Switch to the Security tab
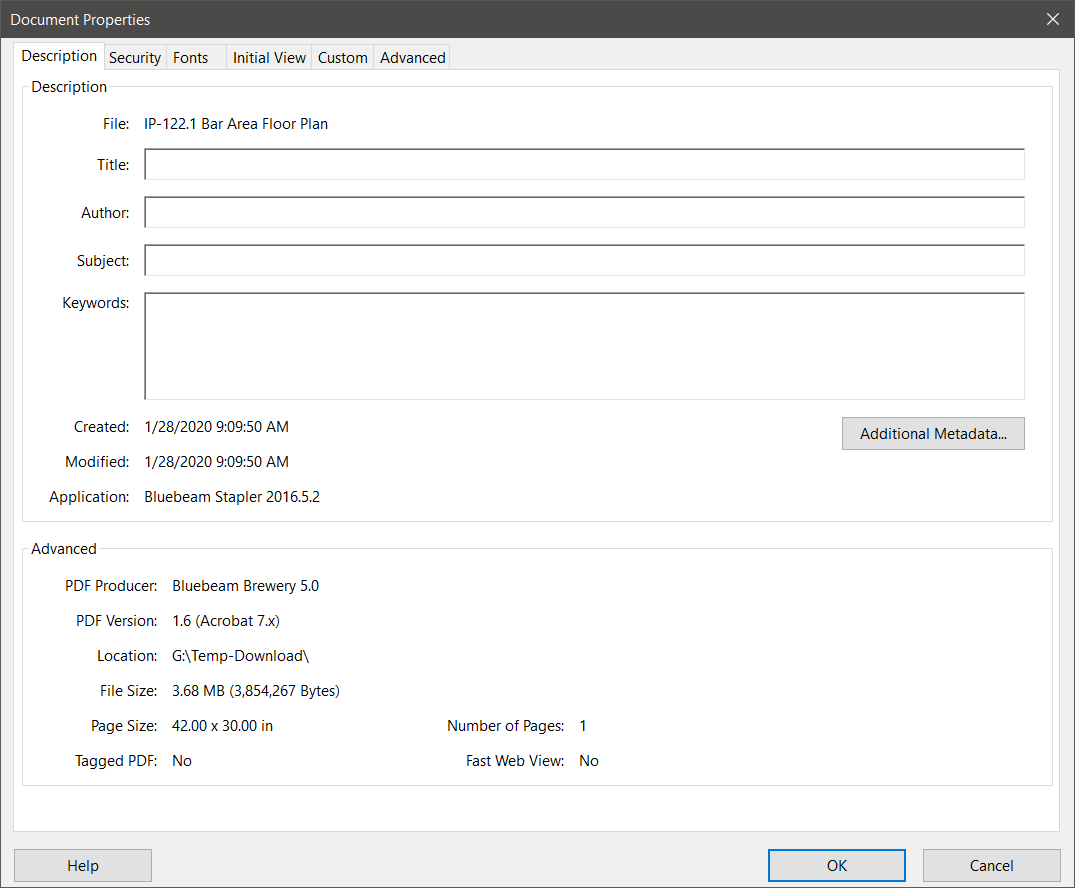 134,57
